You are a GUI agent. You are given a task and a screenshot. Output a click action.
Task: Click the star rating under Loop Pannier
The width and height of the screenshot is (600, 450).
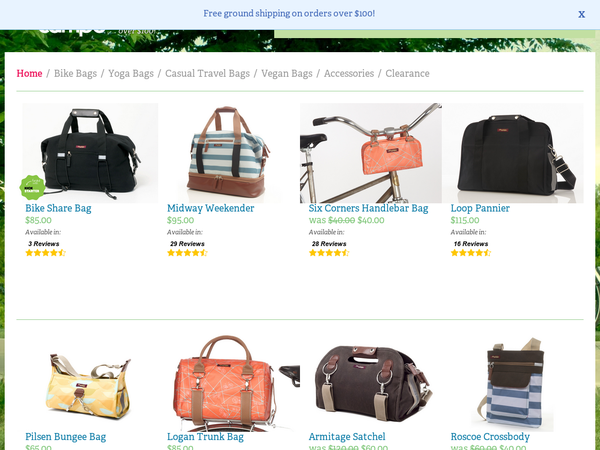click(x=471, y=253)
